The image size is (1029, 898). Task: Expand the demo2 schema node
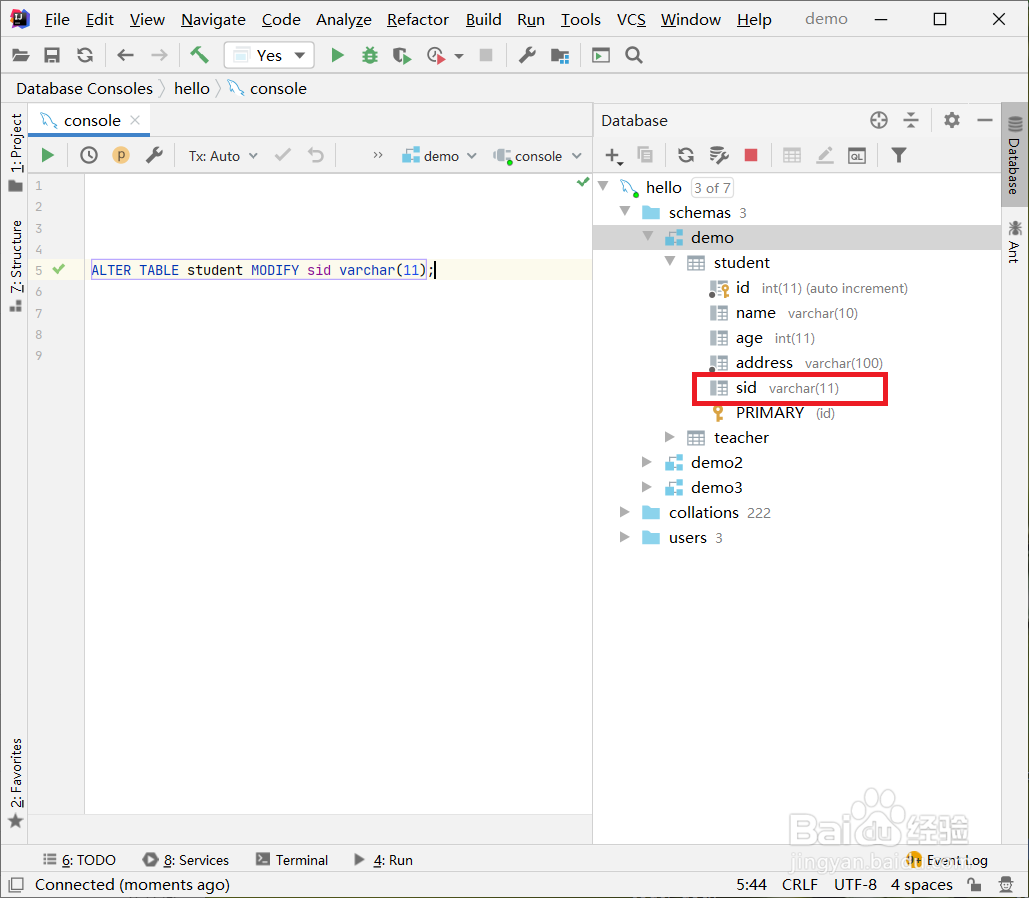pos(647,461)
